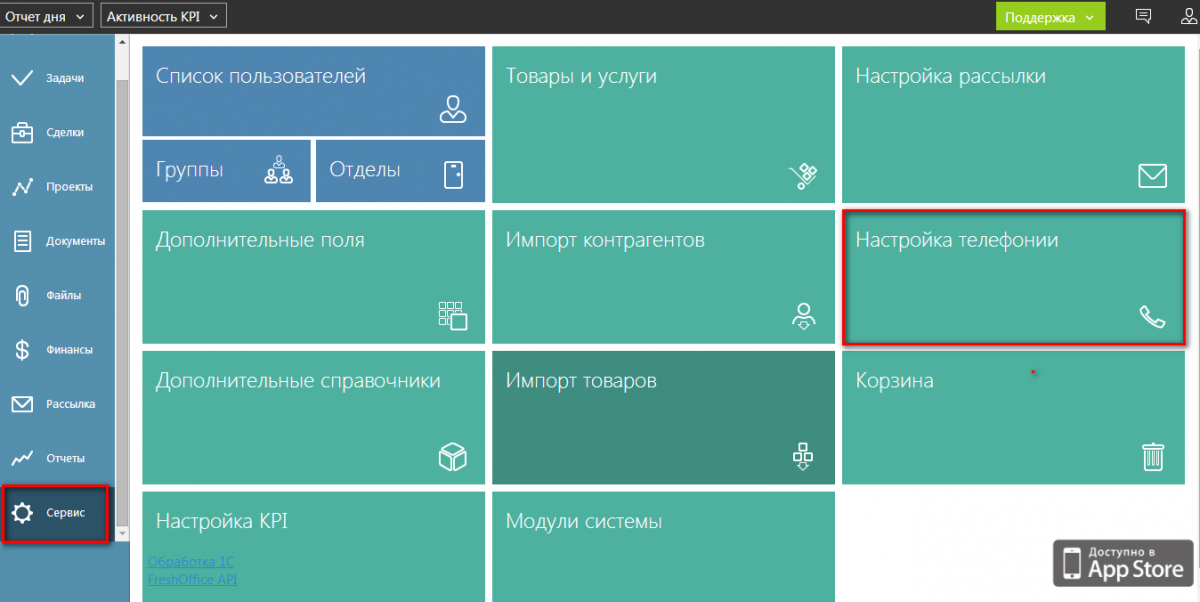Go to Отчеты in the sidebar
Image resolution: width=1200 pixels, height=602 pixels.
pos(65,459)
